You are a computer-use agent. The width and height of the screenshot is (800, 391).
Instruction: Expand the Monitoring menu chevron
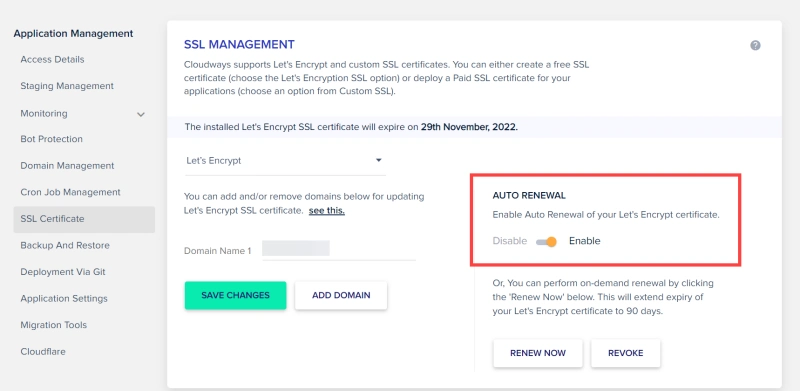coord(141,114)
